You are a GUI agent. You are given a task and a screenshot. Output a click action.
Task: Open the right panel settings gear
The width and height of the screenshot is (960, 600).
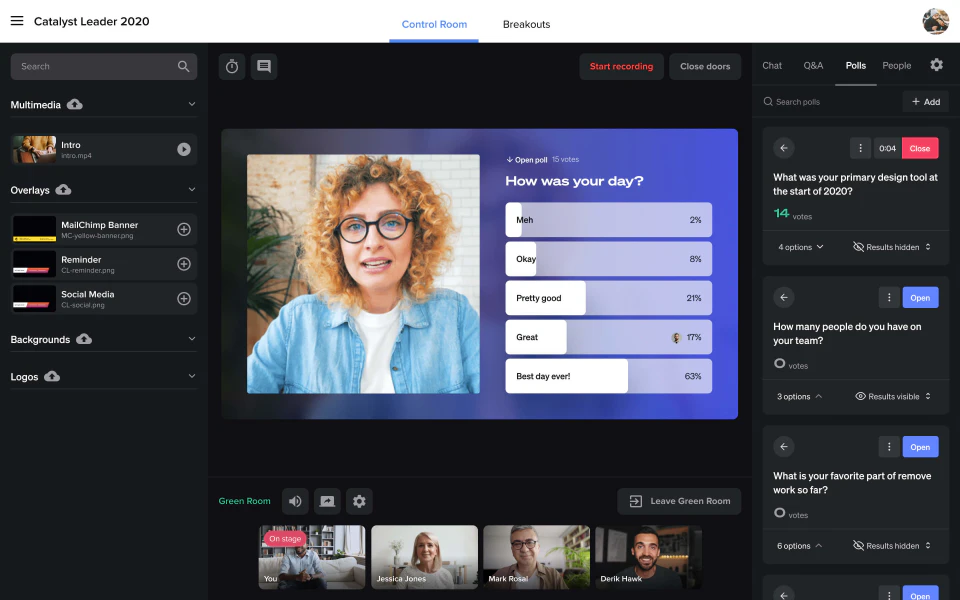tap(936, 64)
